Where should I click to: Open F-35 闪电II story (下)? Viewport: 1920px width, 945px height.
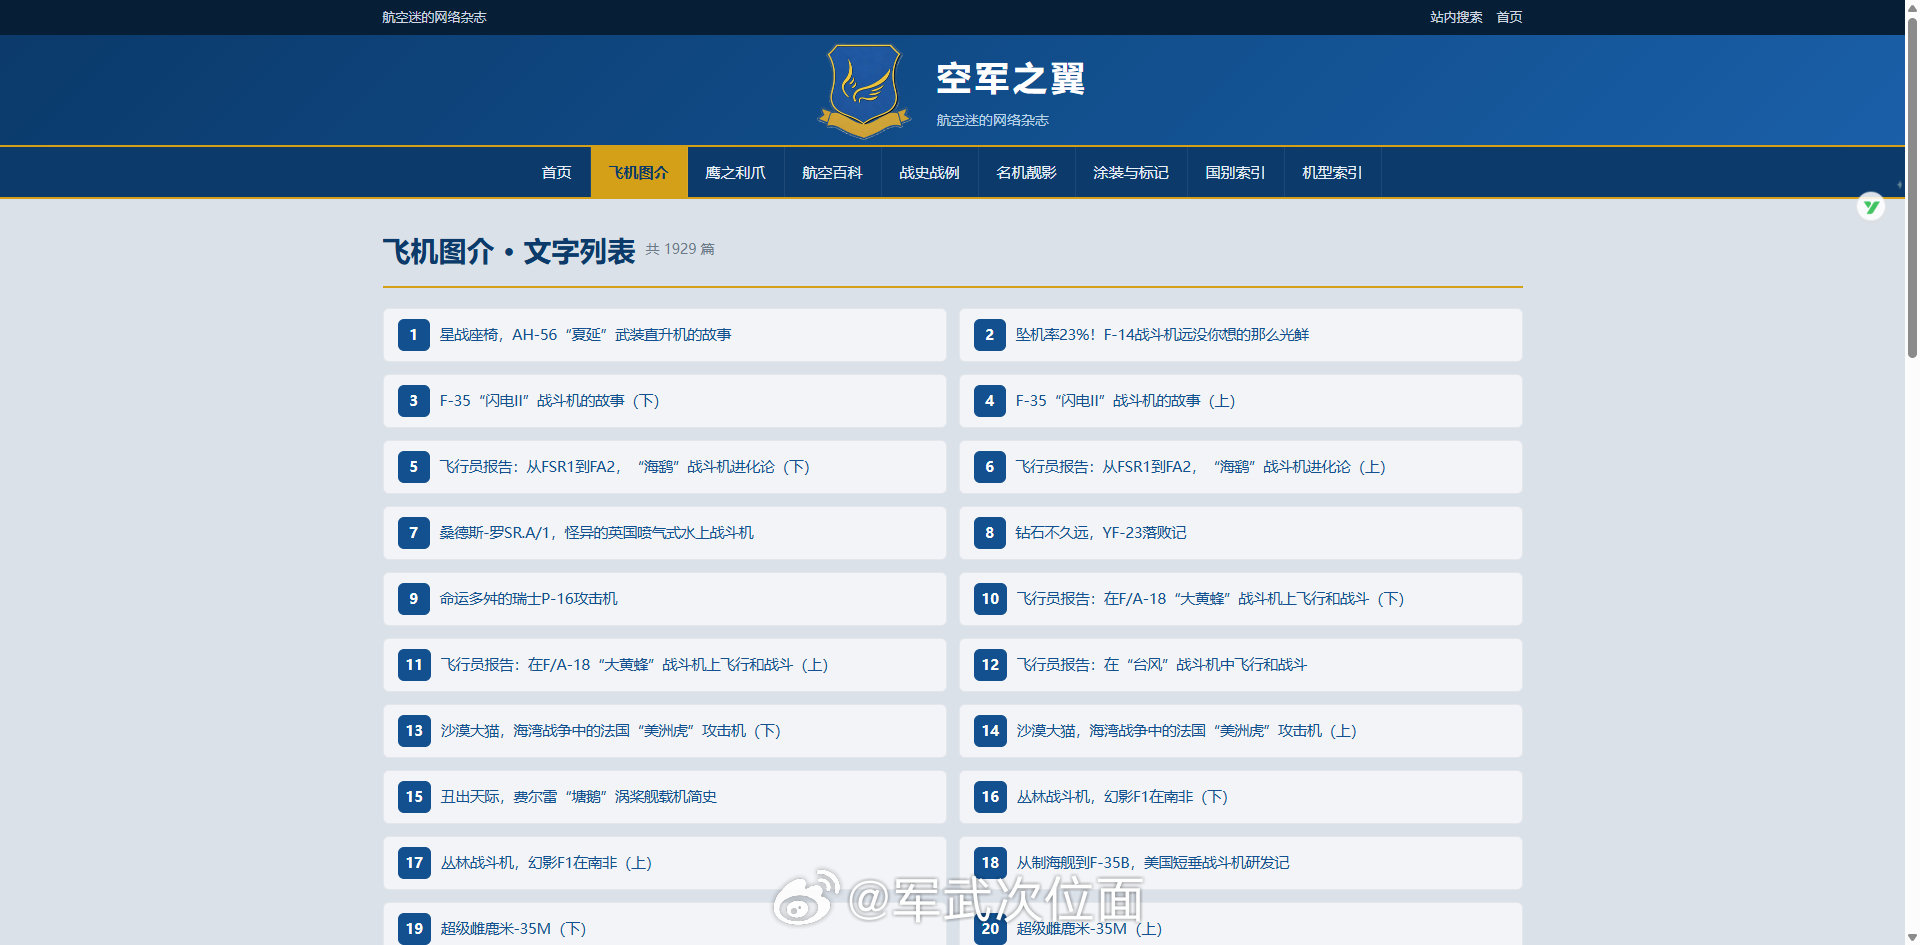549,401
